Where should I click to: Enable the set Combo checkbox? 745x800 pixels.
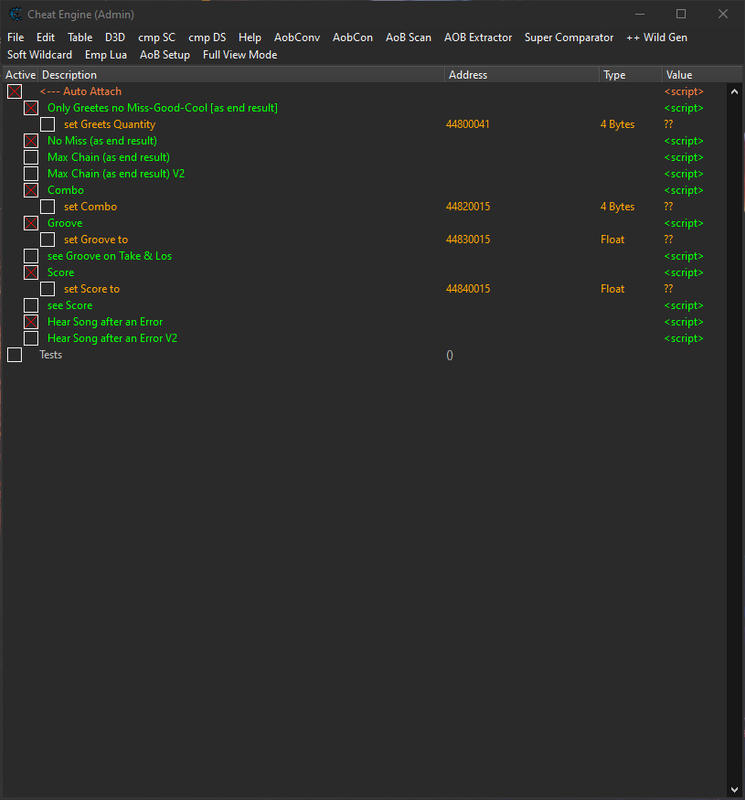(47, 207)
